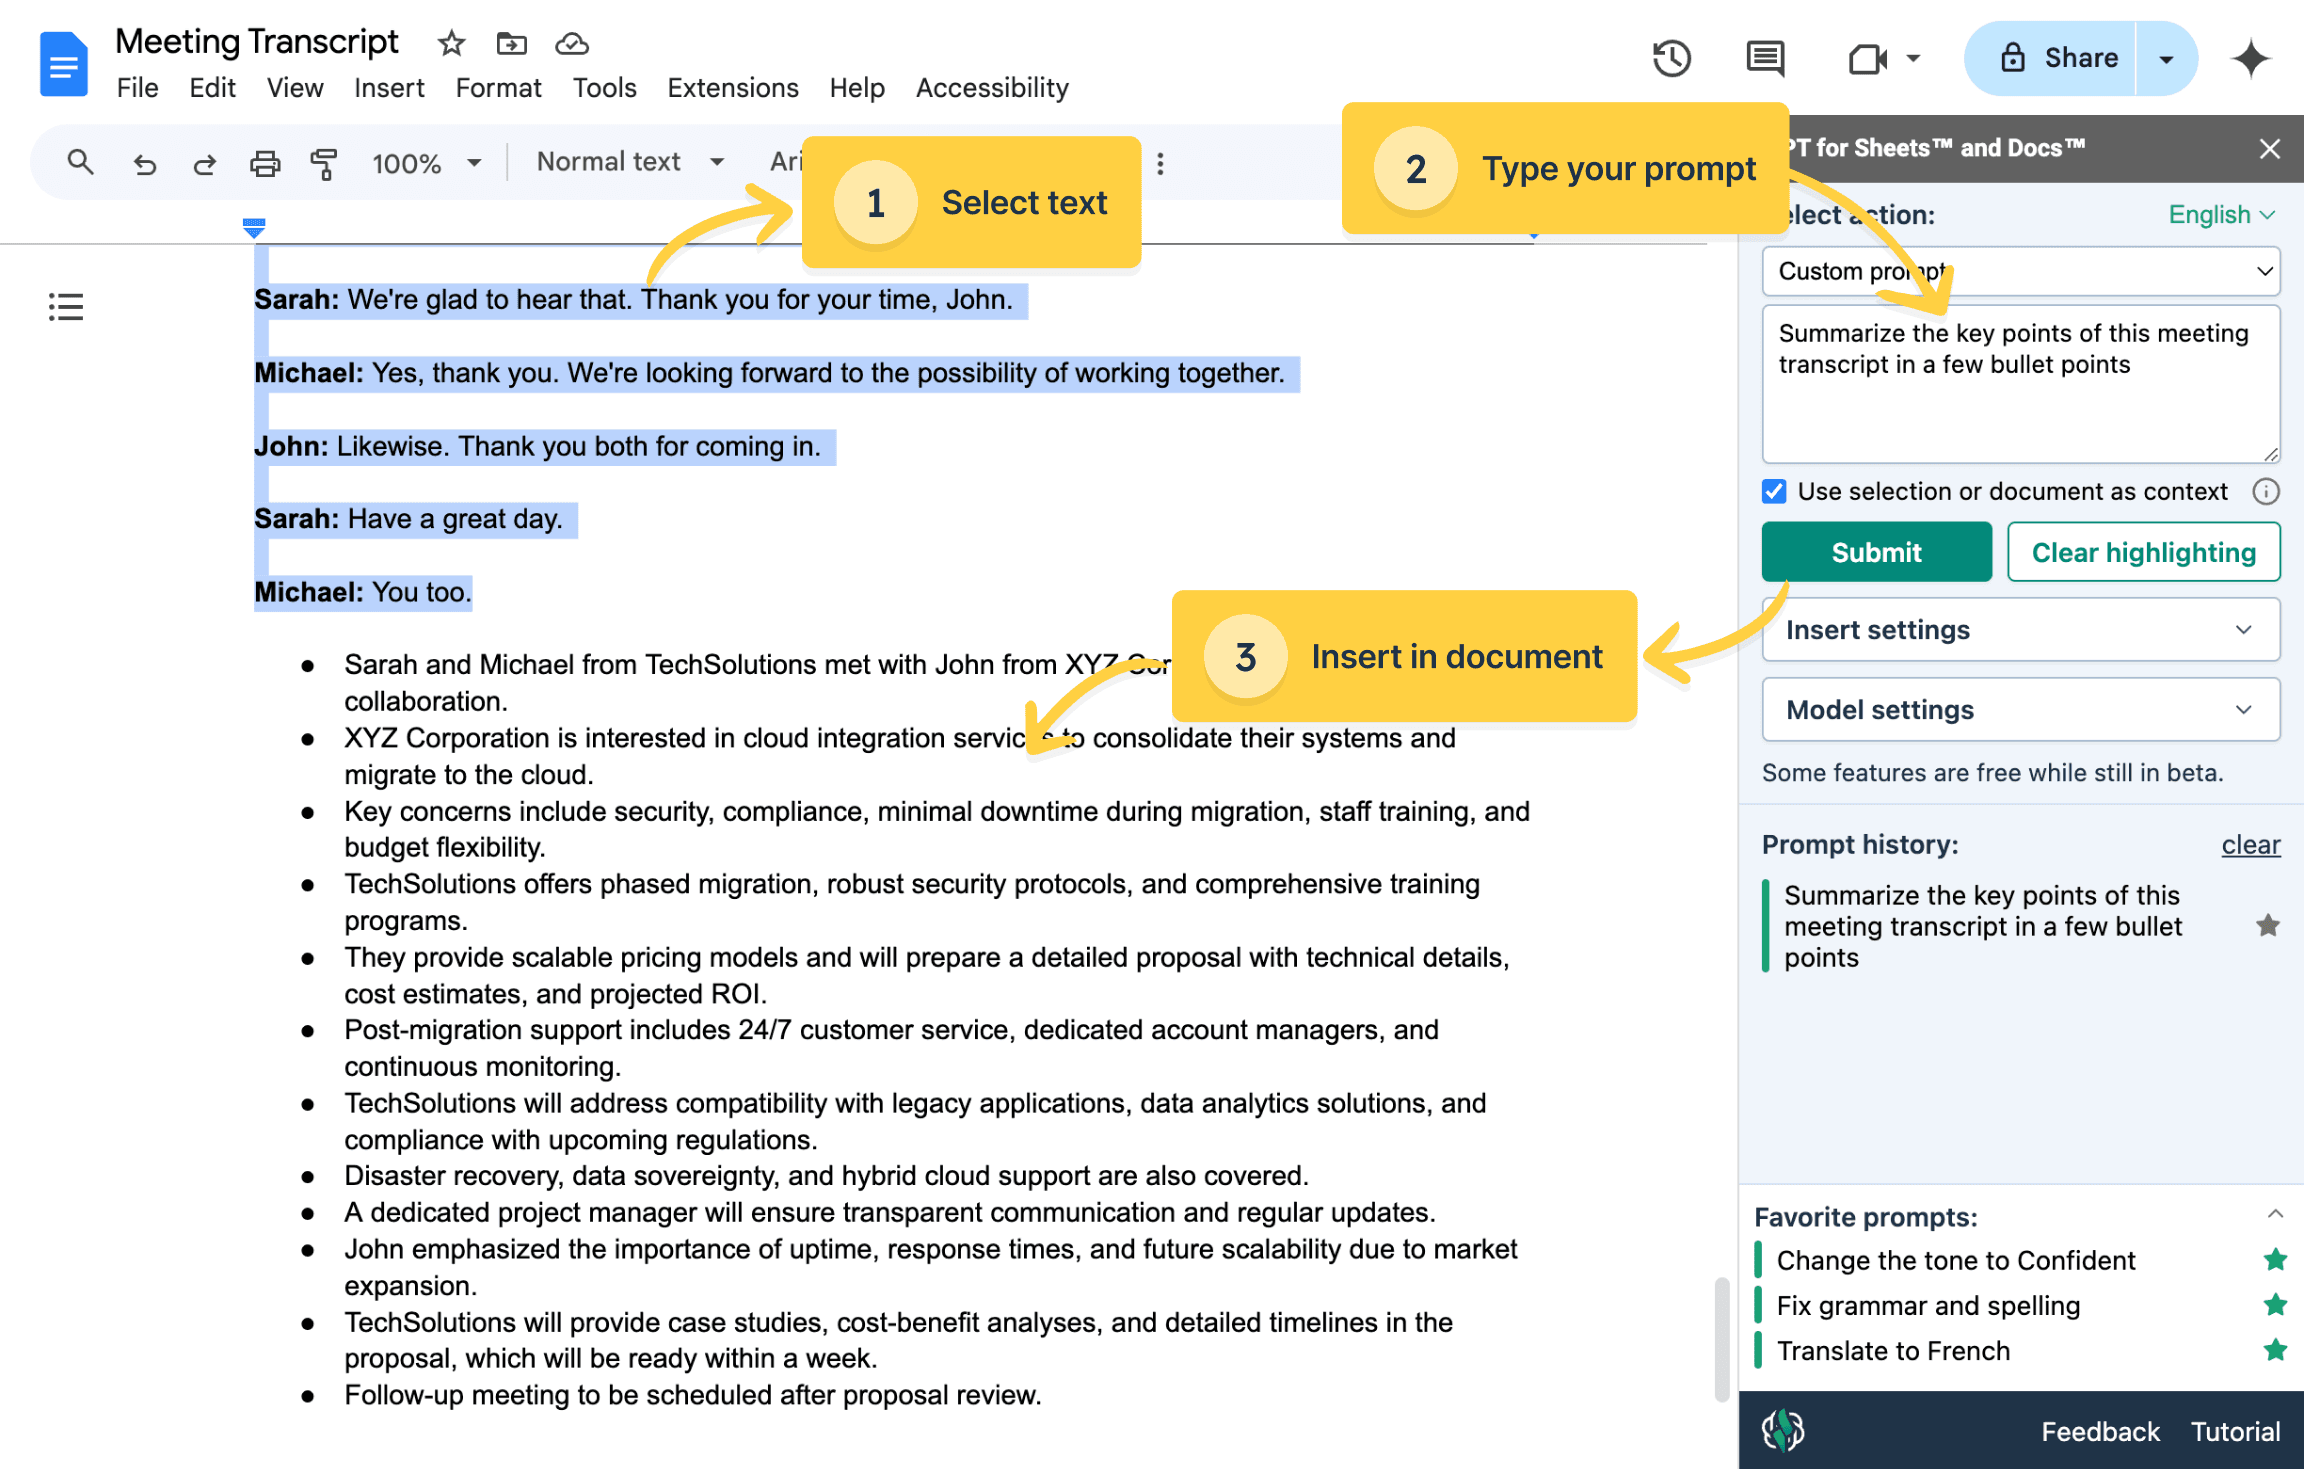Star the Meeting Transcript document

(x=452, y=43)
